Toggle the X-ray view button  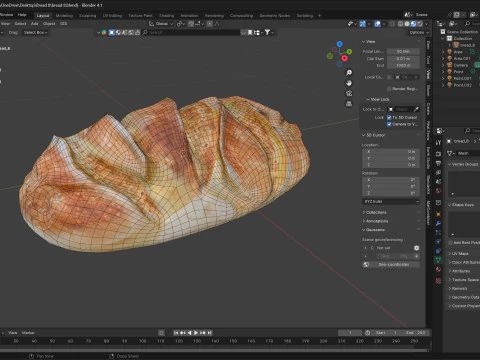tap(393, 24)
